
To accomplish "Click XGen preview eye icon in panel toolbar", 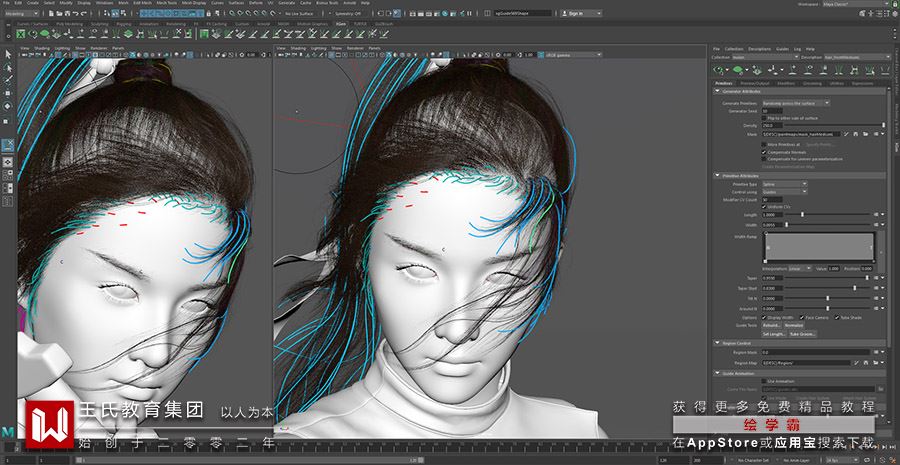I will point(719,70).
